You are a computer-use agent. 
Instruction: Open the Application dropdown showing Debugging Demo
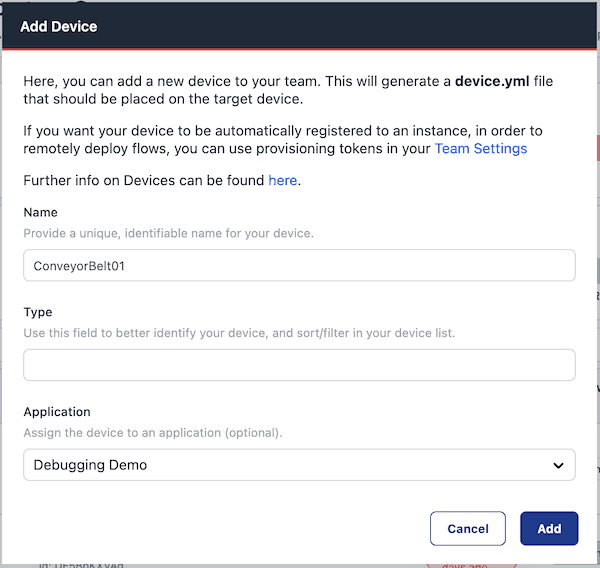(x=290, y=465)
